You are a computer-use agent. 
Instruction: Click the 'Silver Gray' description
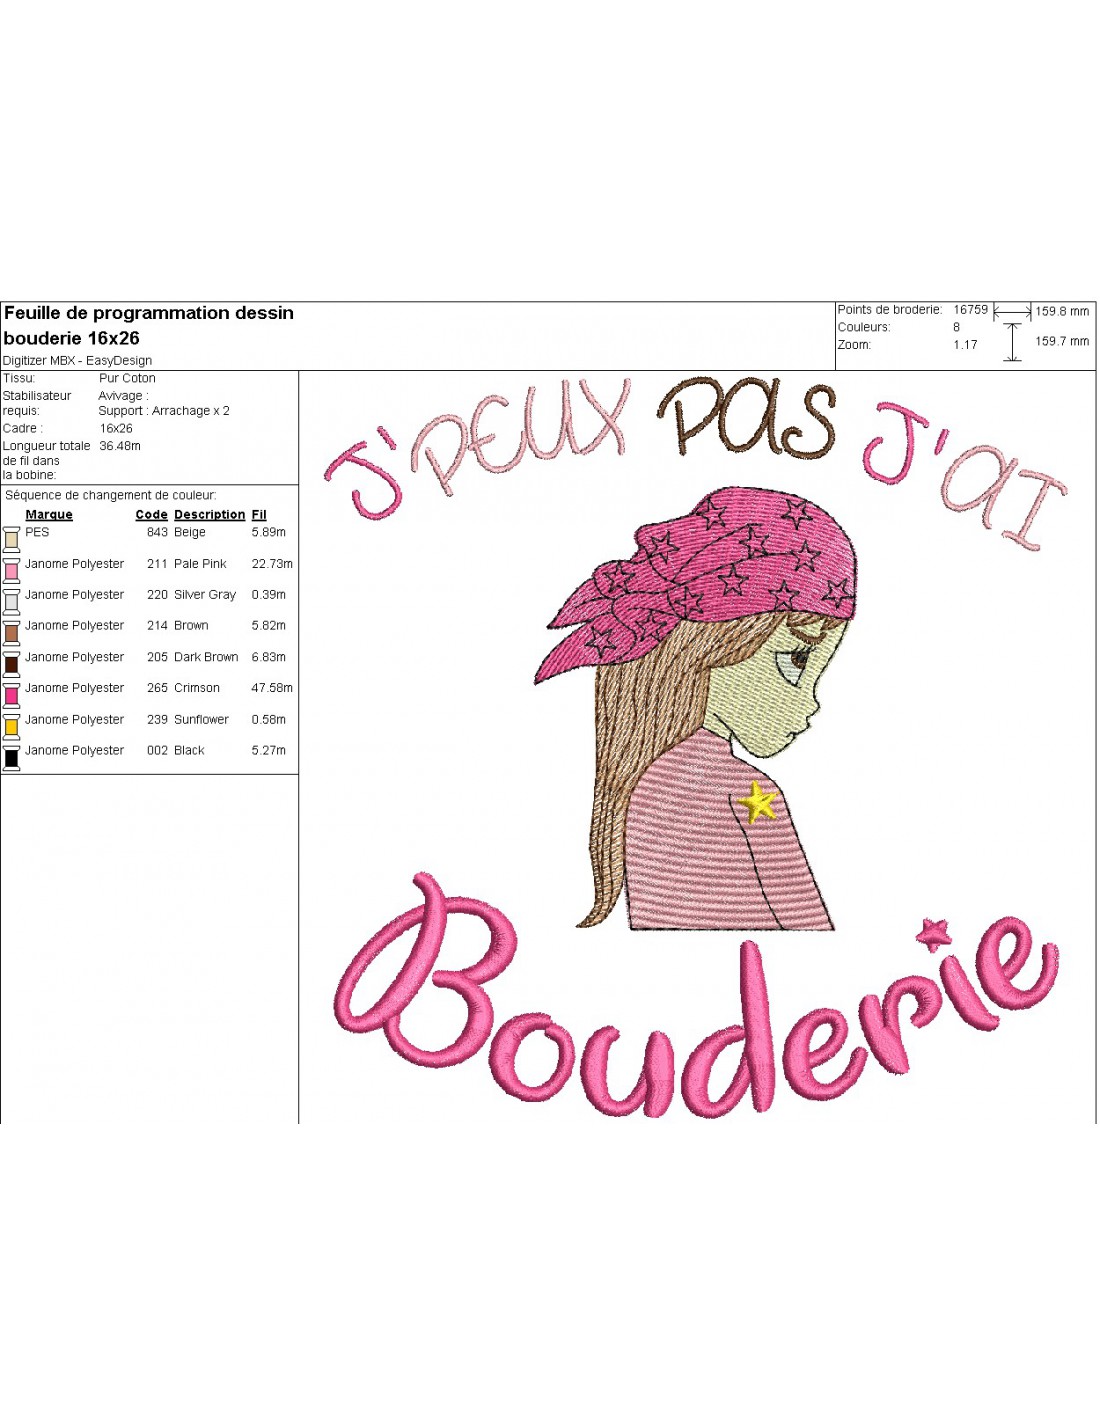(x=205, y=595)
